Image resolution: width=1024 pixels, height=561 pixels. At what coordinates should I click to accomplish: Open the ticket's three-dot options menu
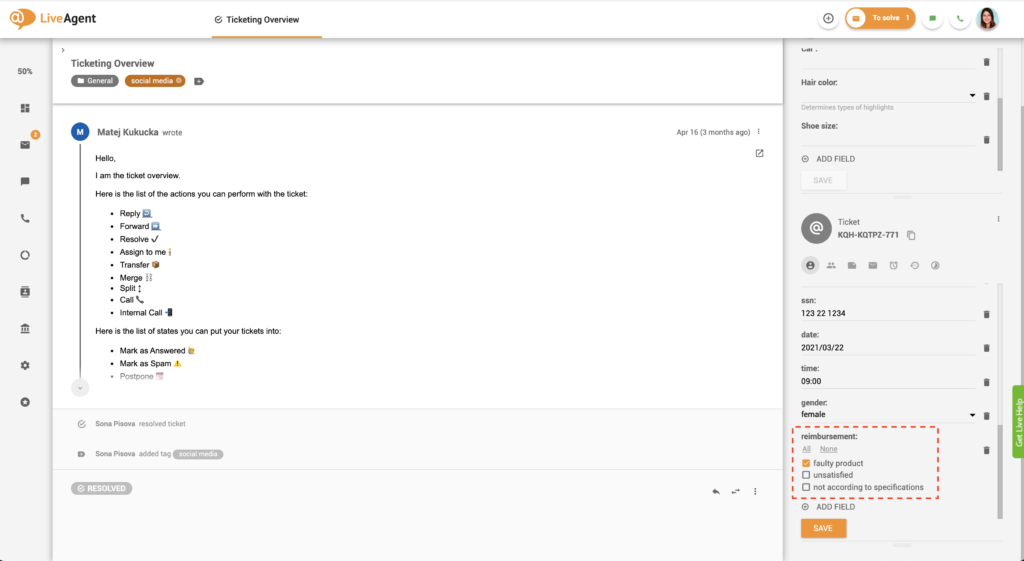click(x=998, y=219)
